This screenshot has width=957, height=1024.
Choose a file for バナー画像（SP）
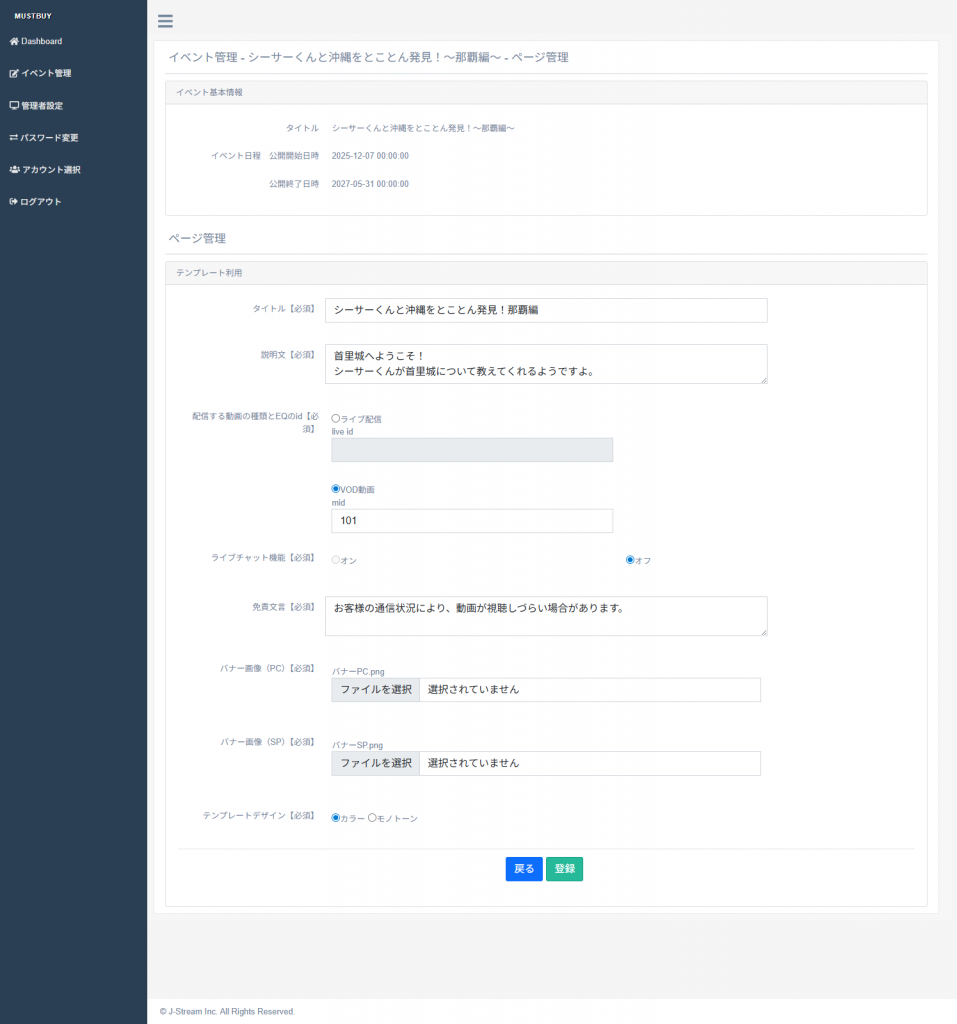click(x=375, y=762)
